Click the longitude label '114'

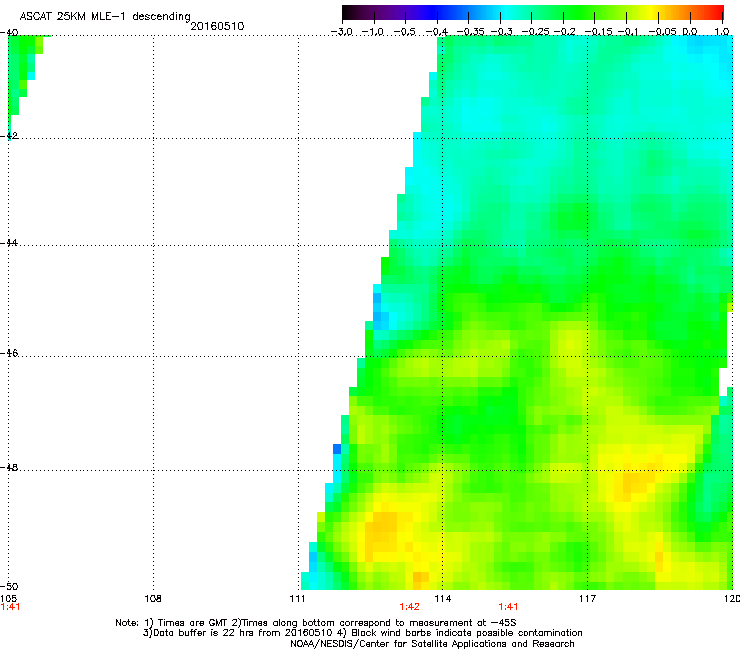pos(443,599)
